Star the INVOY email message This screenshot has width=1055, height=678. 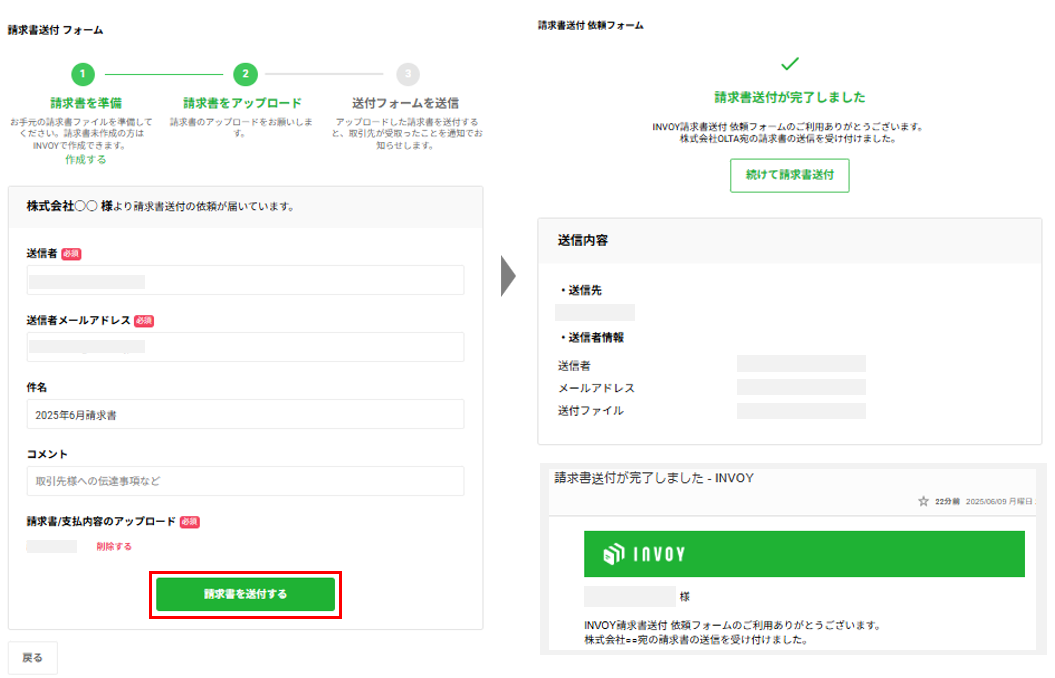[923, 501]
